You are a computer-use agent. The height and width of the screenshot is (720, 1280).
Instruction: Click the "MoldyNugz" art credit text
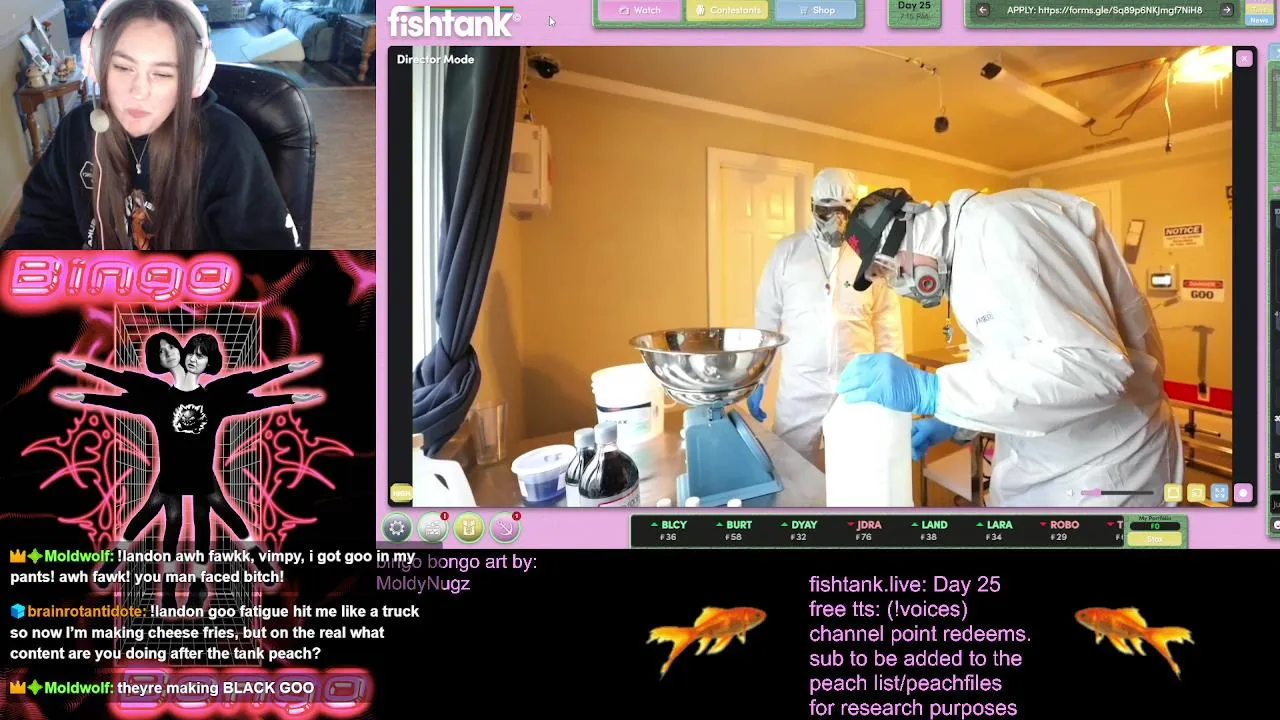click(423, 584)
